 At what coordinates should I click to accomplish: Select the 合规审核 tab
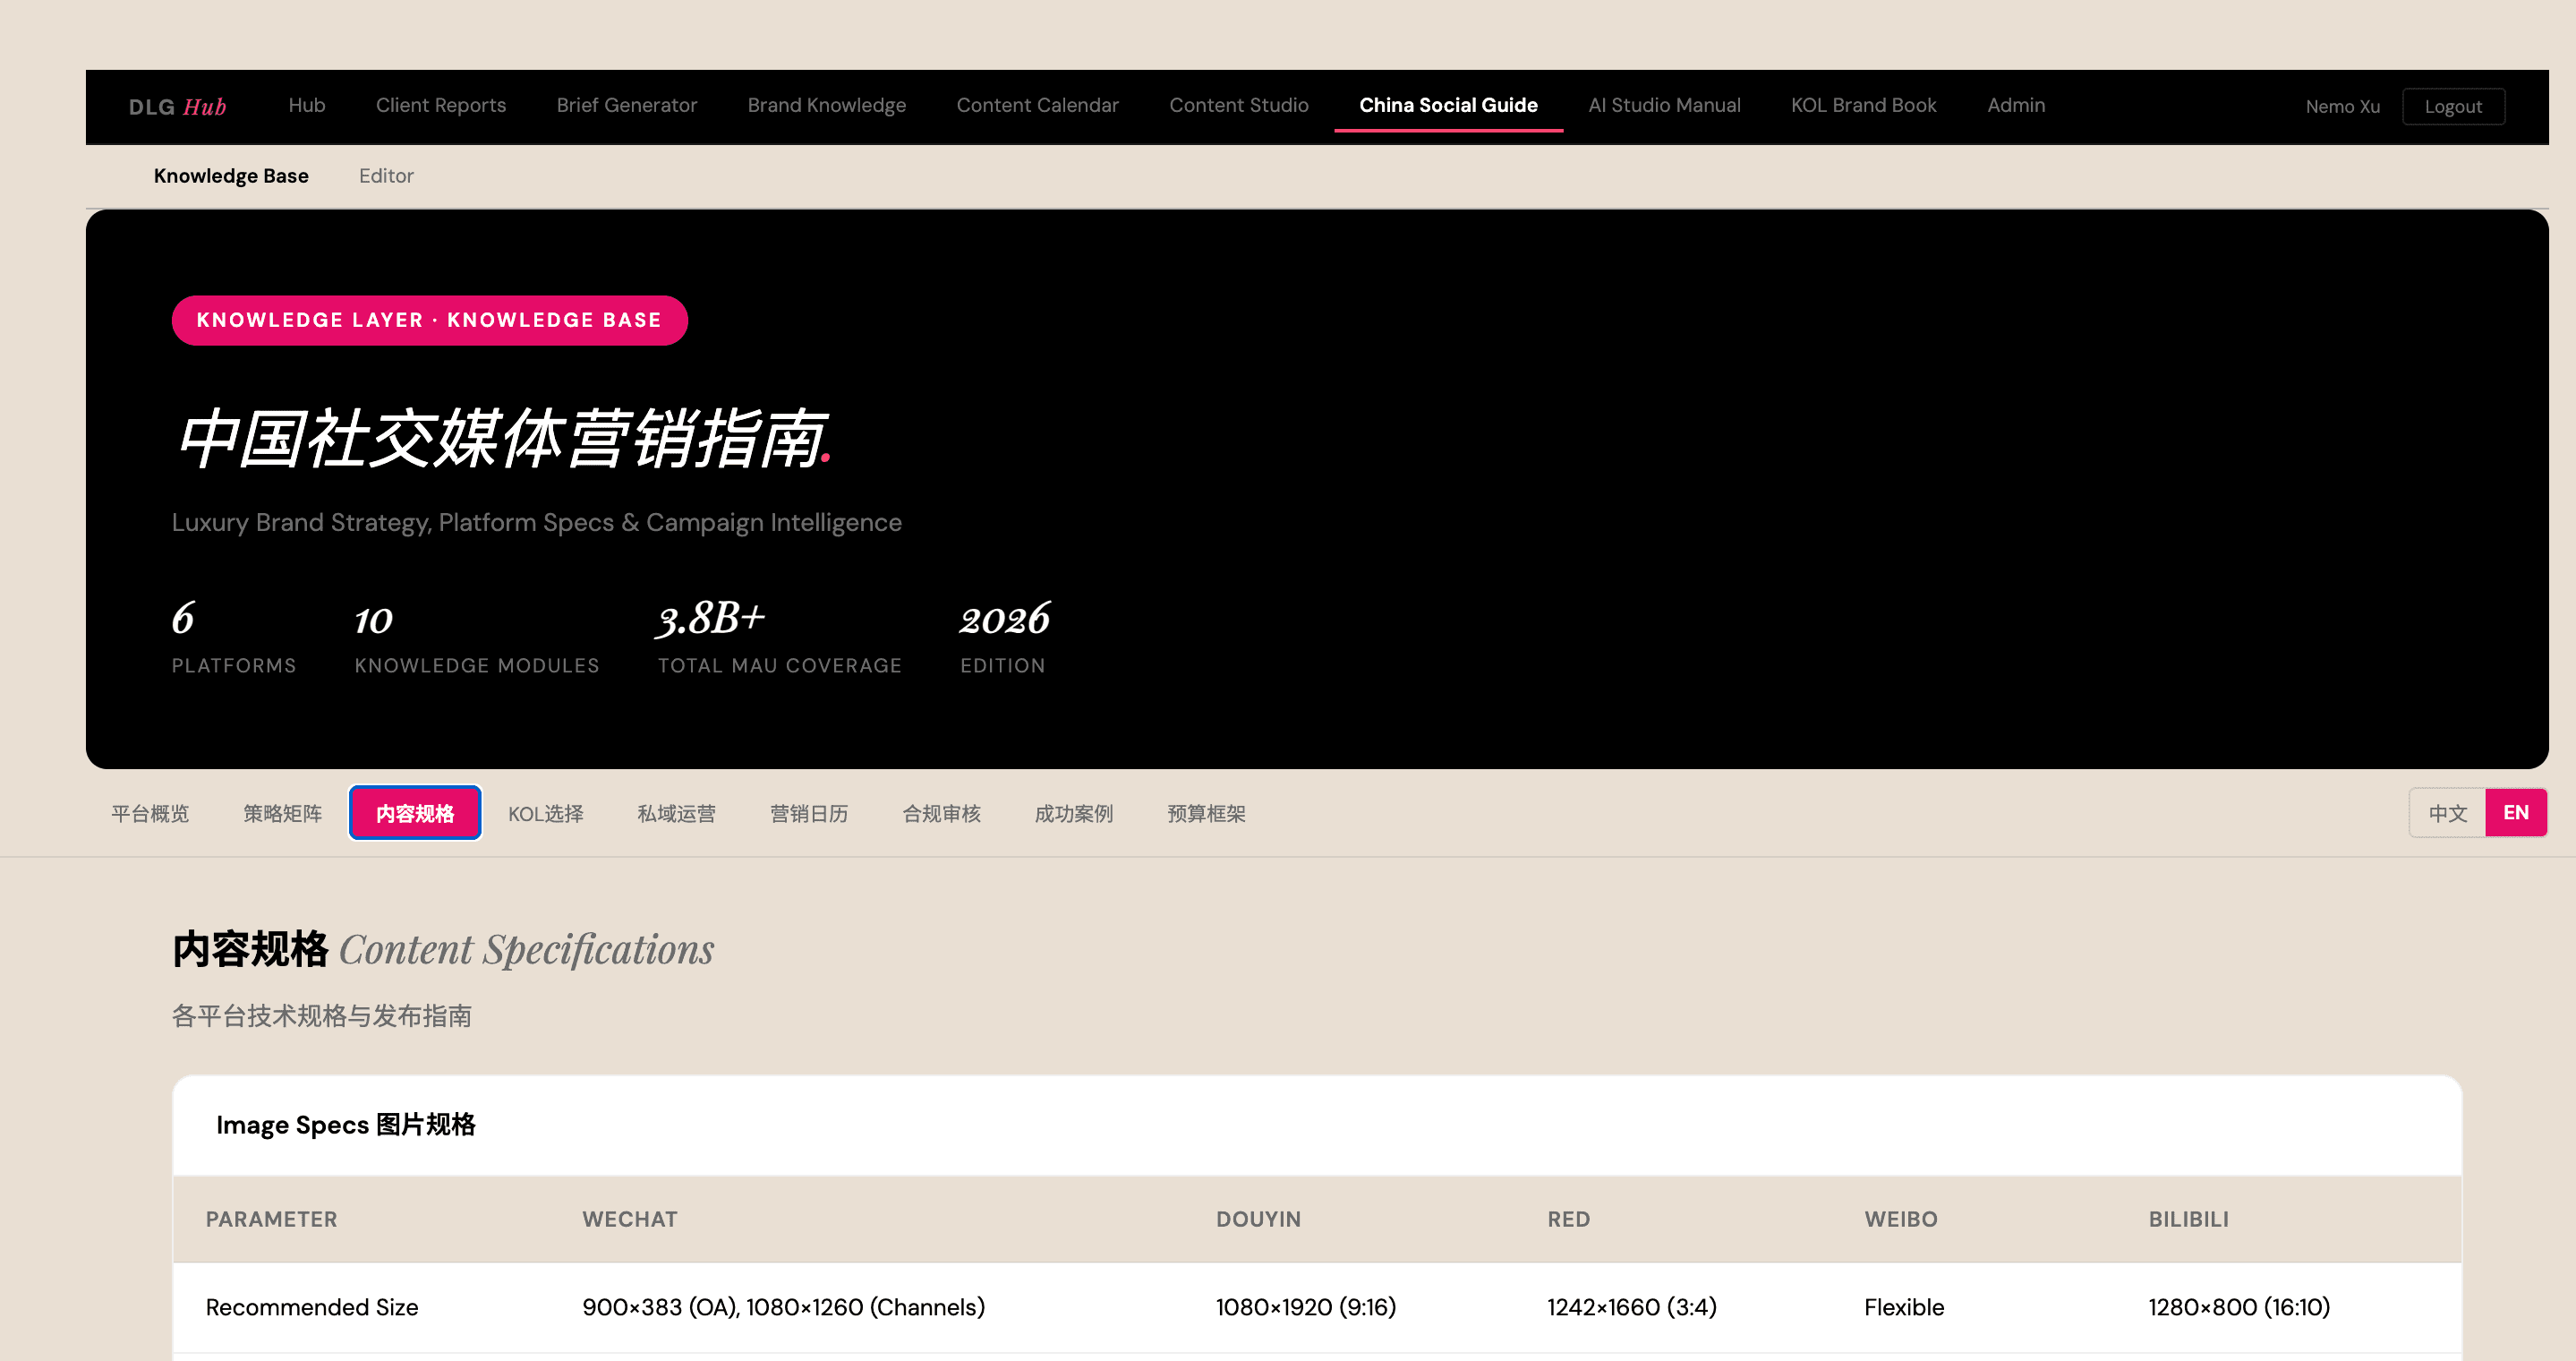(941, 814)
